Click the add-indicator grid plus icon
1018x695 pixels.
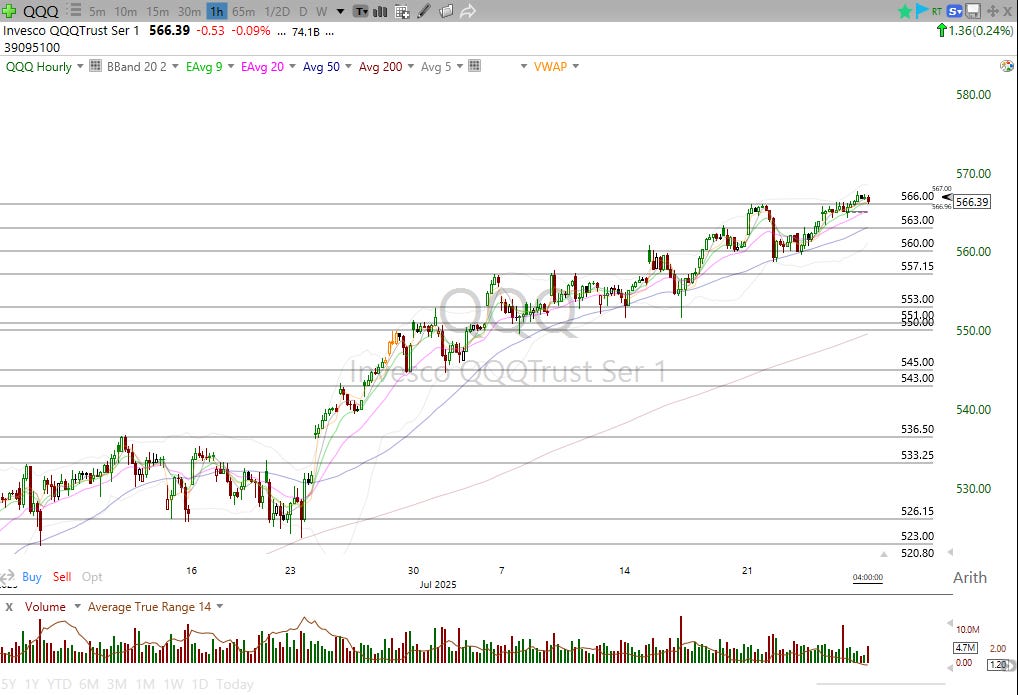pos(402,12)
